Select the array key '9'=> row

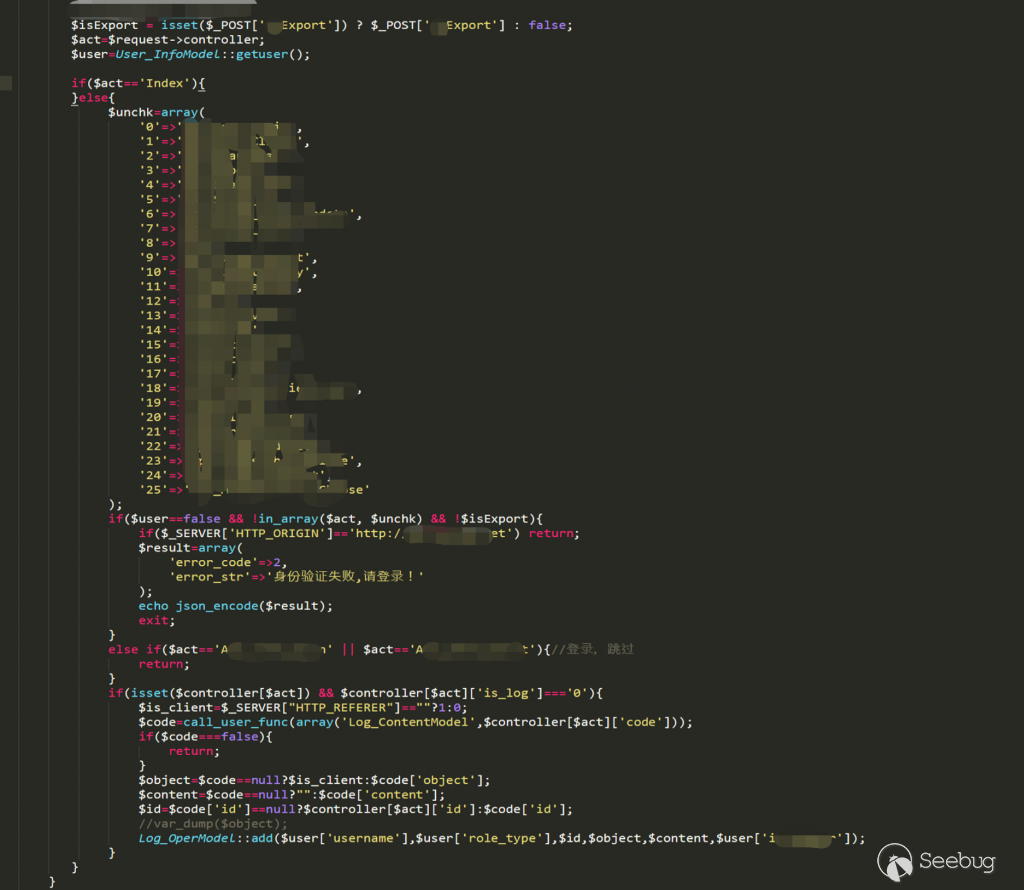coord(228,257)
